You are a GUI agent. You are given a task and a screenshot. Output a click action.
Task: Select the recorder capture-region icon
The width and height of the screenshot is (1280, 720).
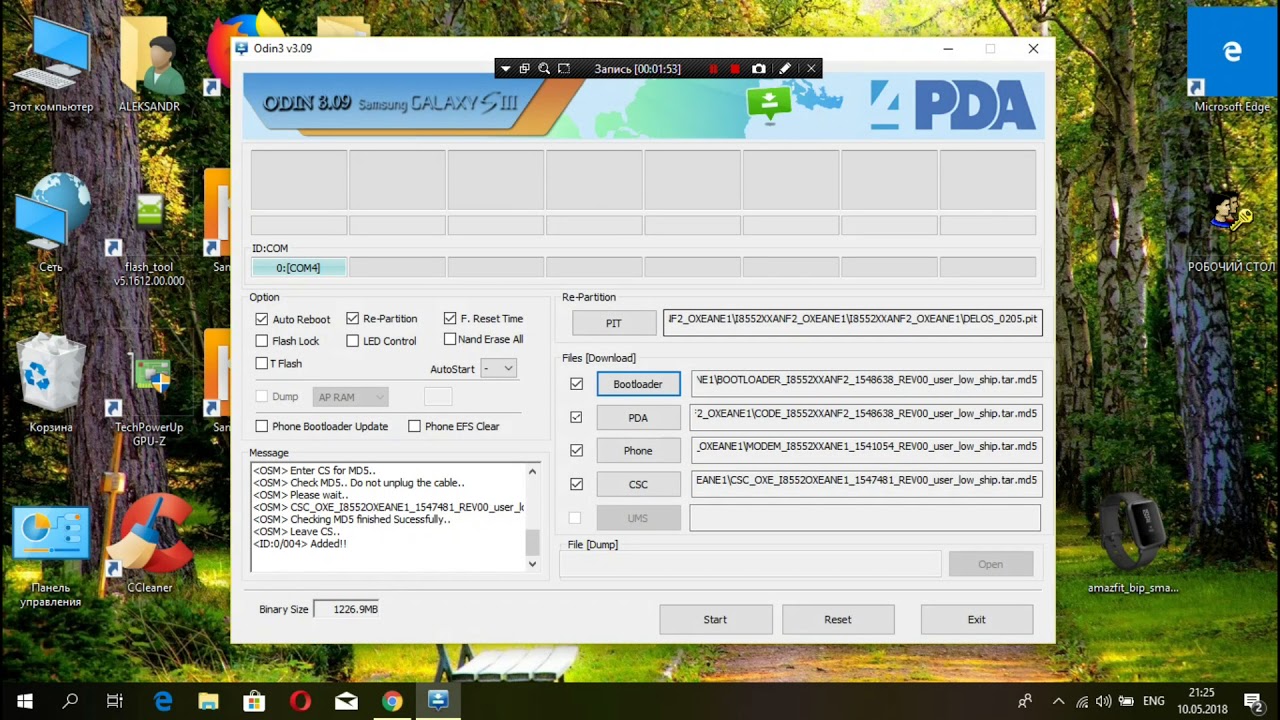tap(564, 69)
